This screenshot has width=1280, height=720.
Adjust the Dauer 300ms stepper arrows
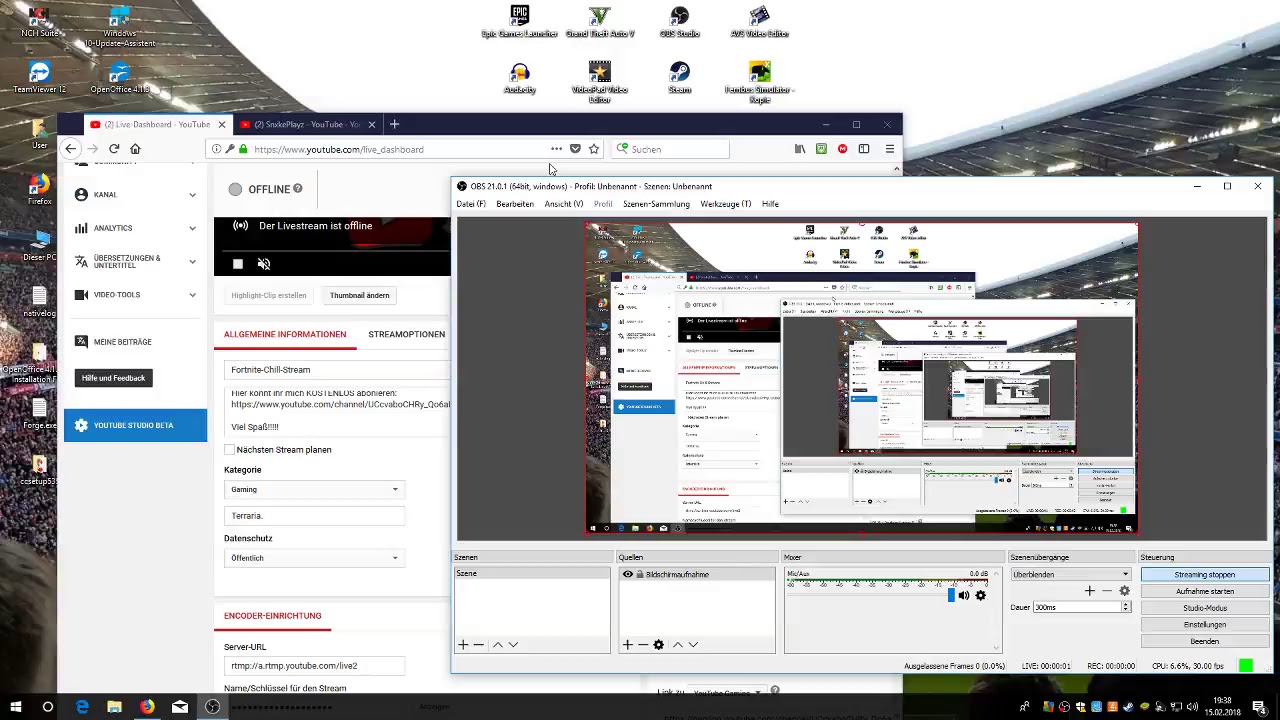[1125, 607]
